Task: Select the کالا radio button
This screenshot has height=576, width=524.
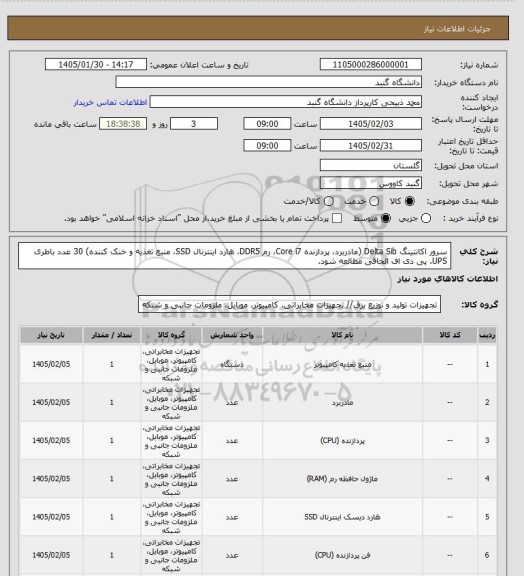Action: tap(409, 201)
